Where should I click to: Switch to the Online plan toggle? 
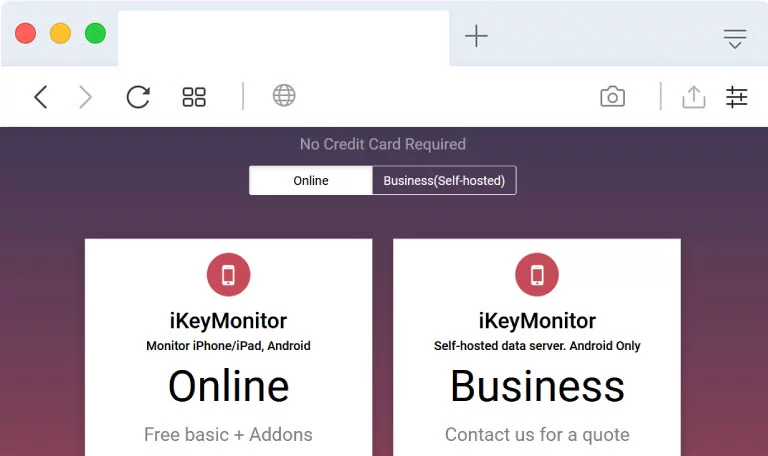[x=311, y=180]
